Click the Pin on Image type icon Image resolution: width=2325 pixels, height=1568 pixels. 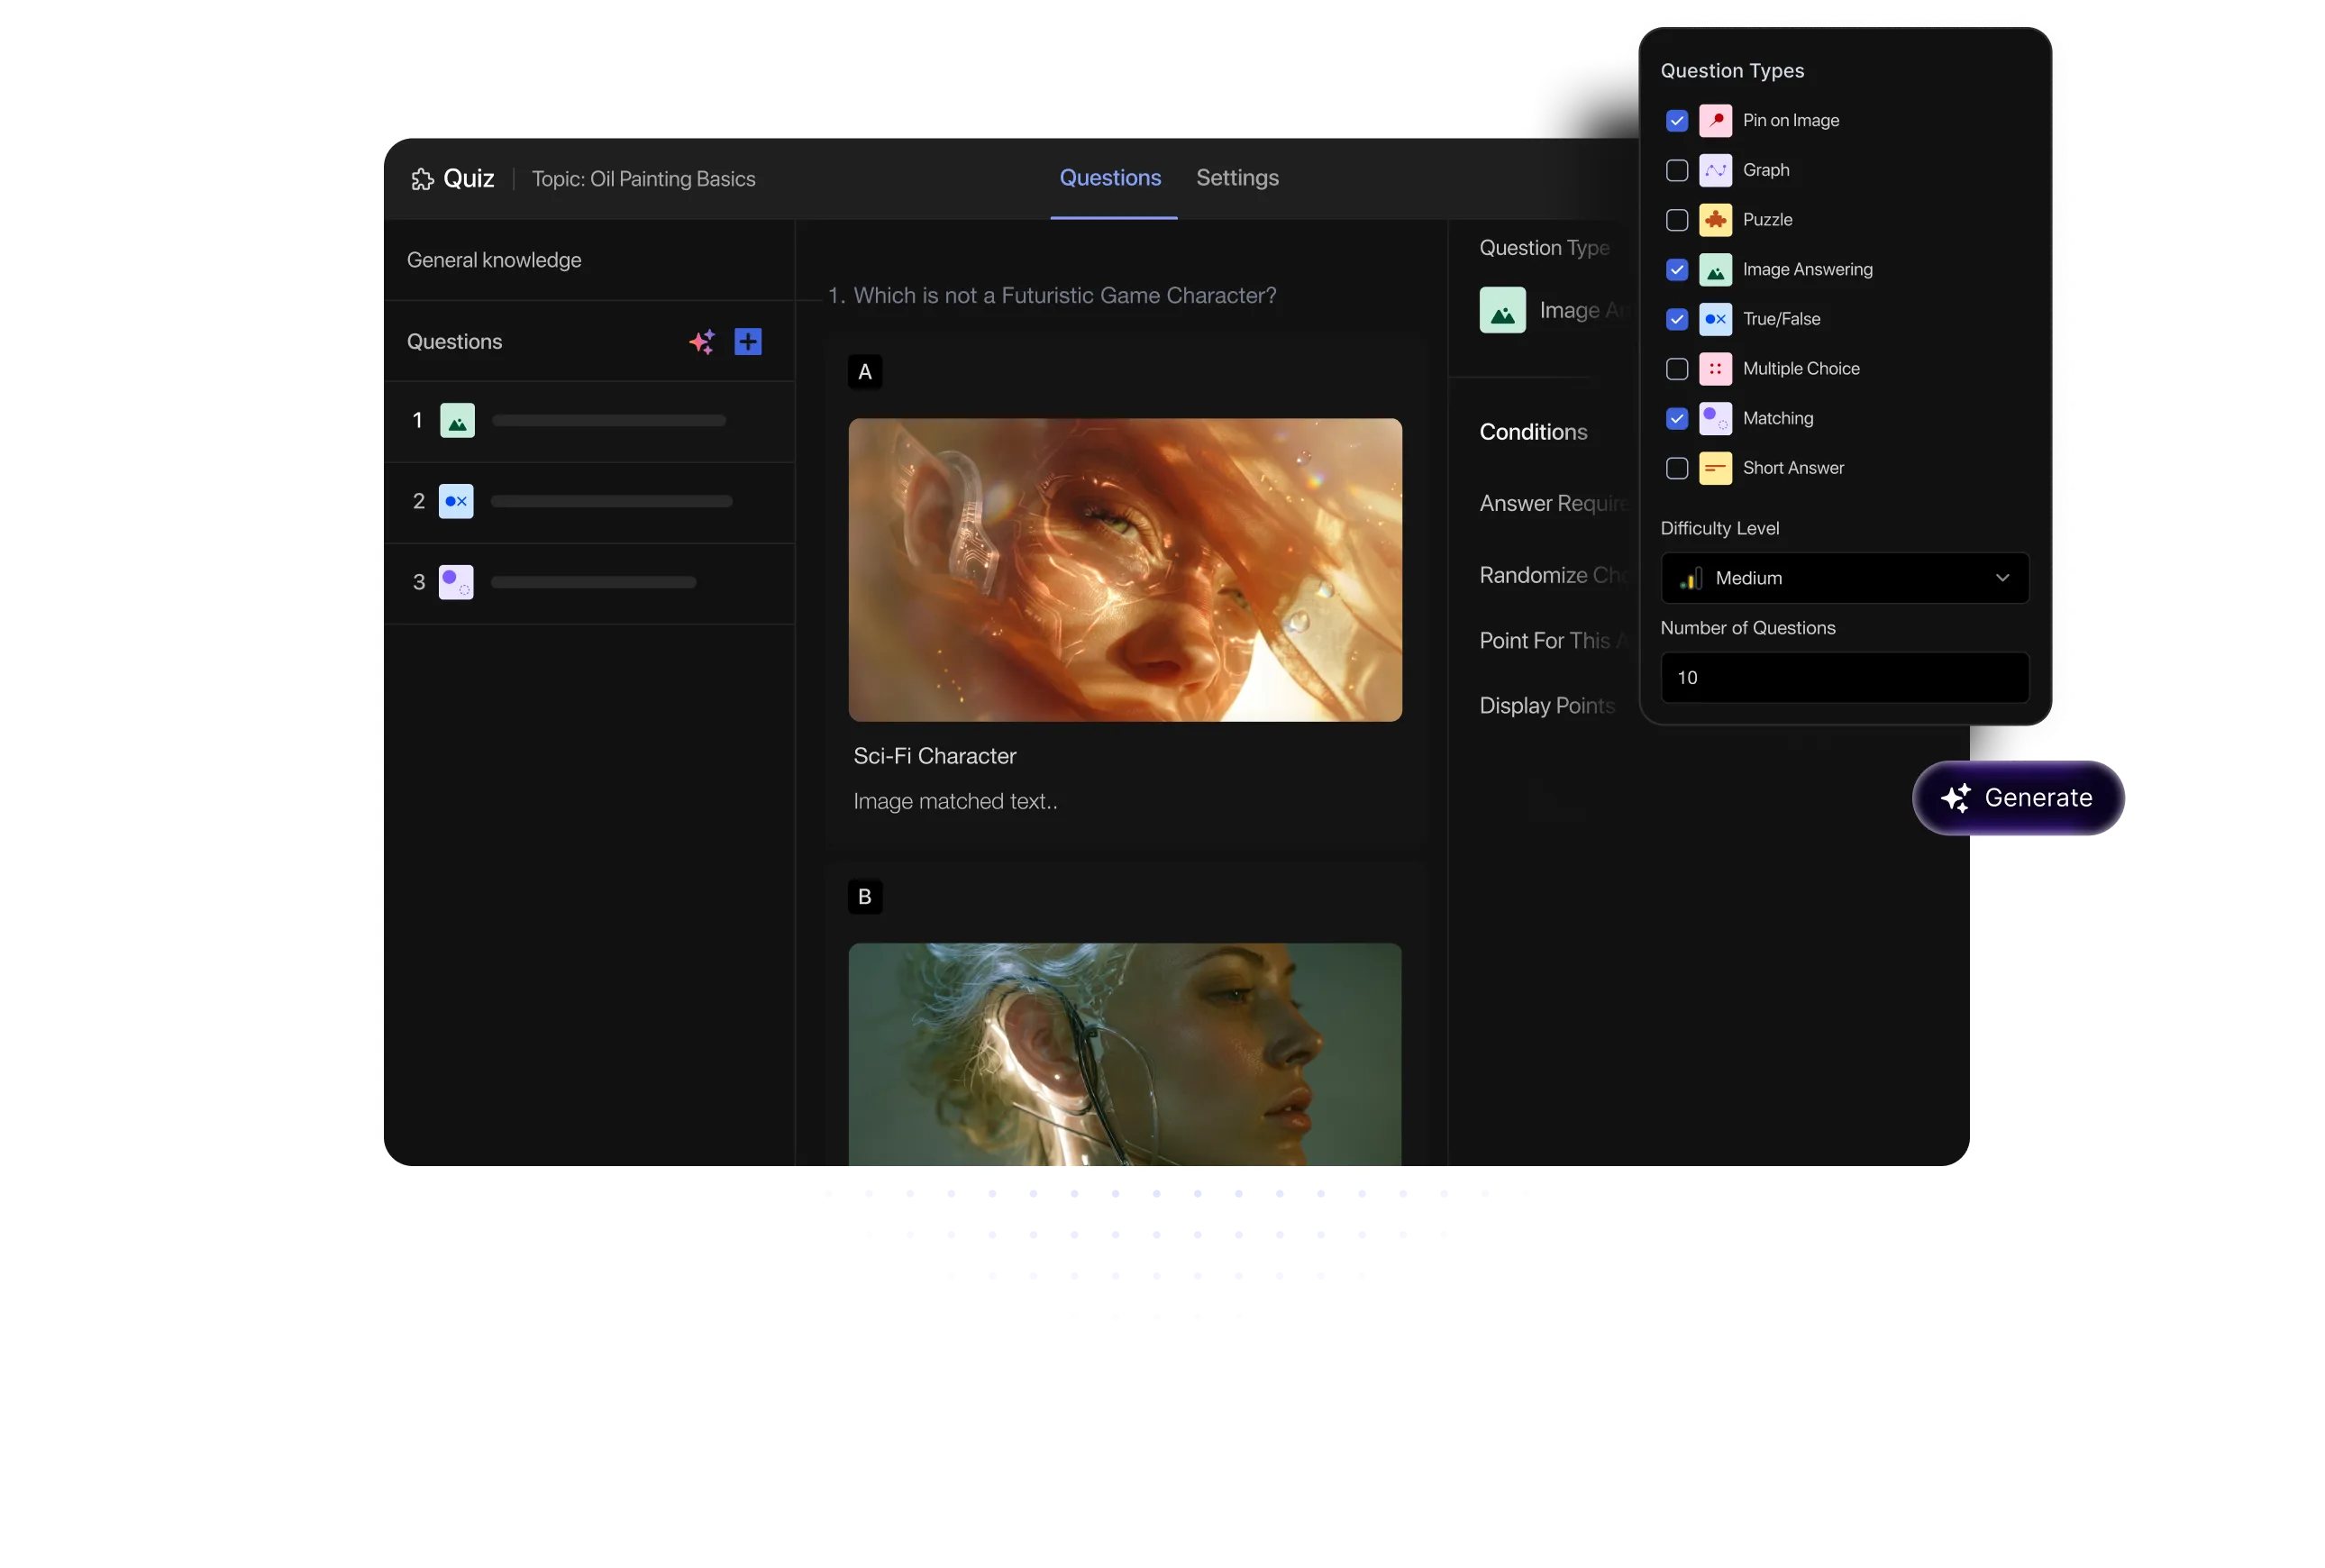[x=1715, y=121]
